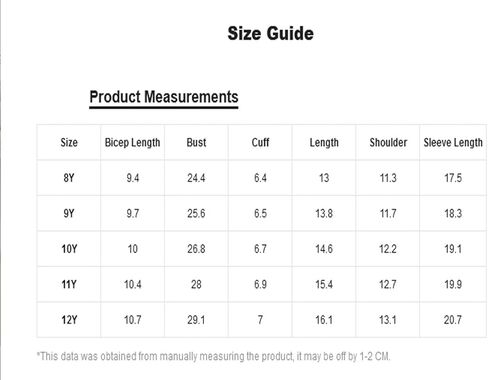Select the 9Y size row label
Screen dimensions: 488x380
(x=69, y=213)
